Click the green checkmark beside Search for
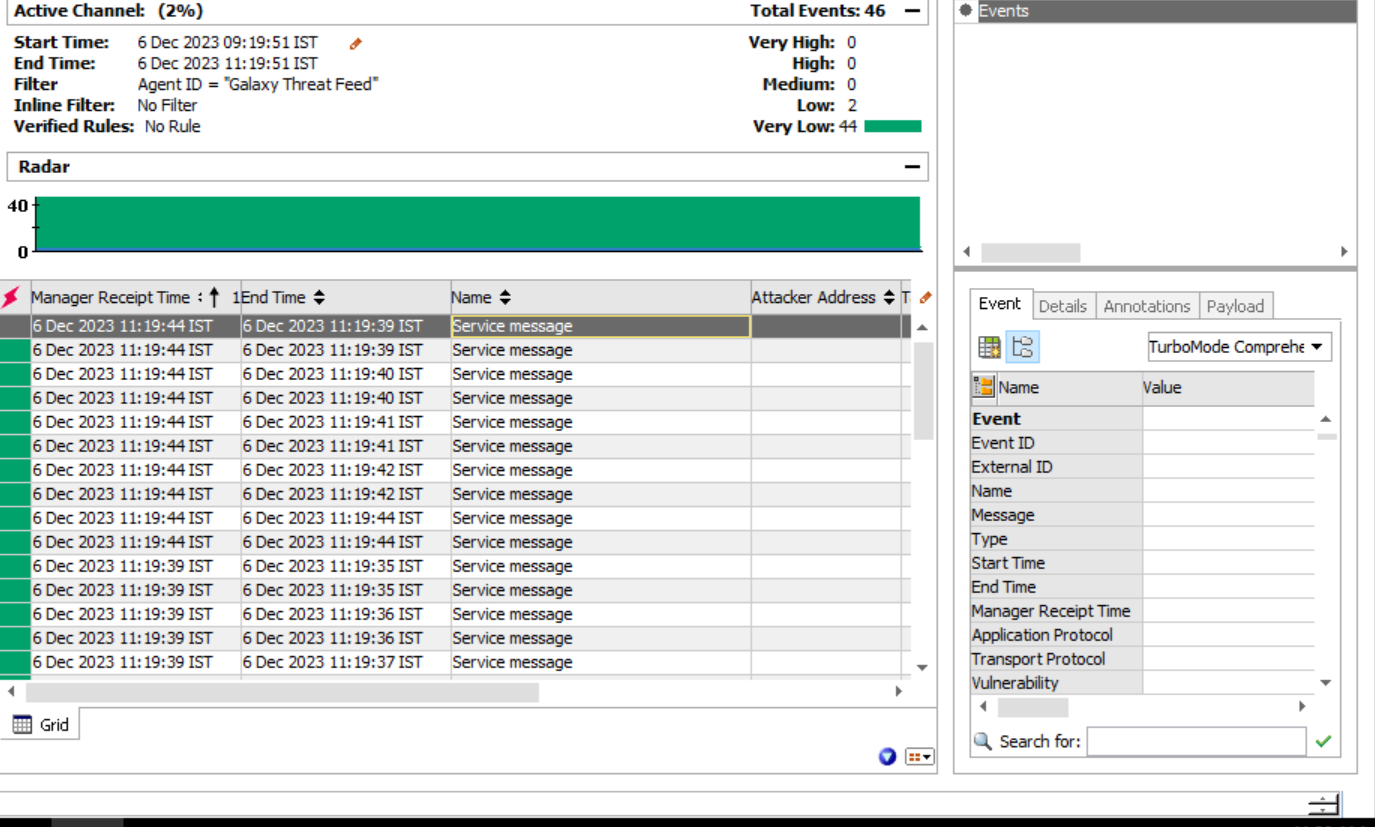Screen dimensions: 1375x827 pos(1323,742)
